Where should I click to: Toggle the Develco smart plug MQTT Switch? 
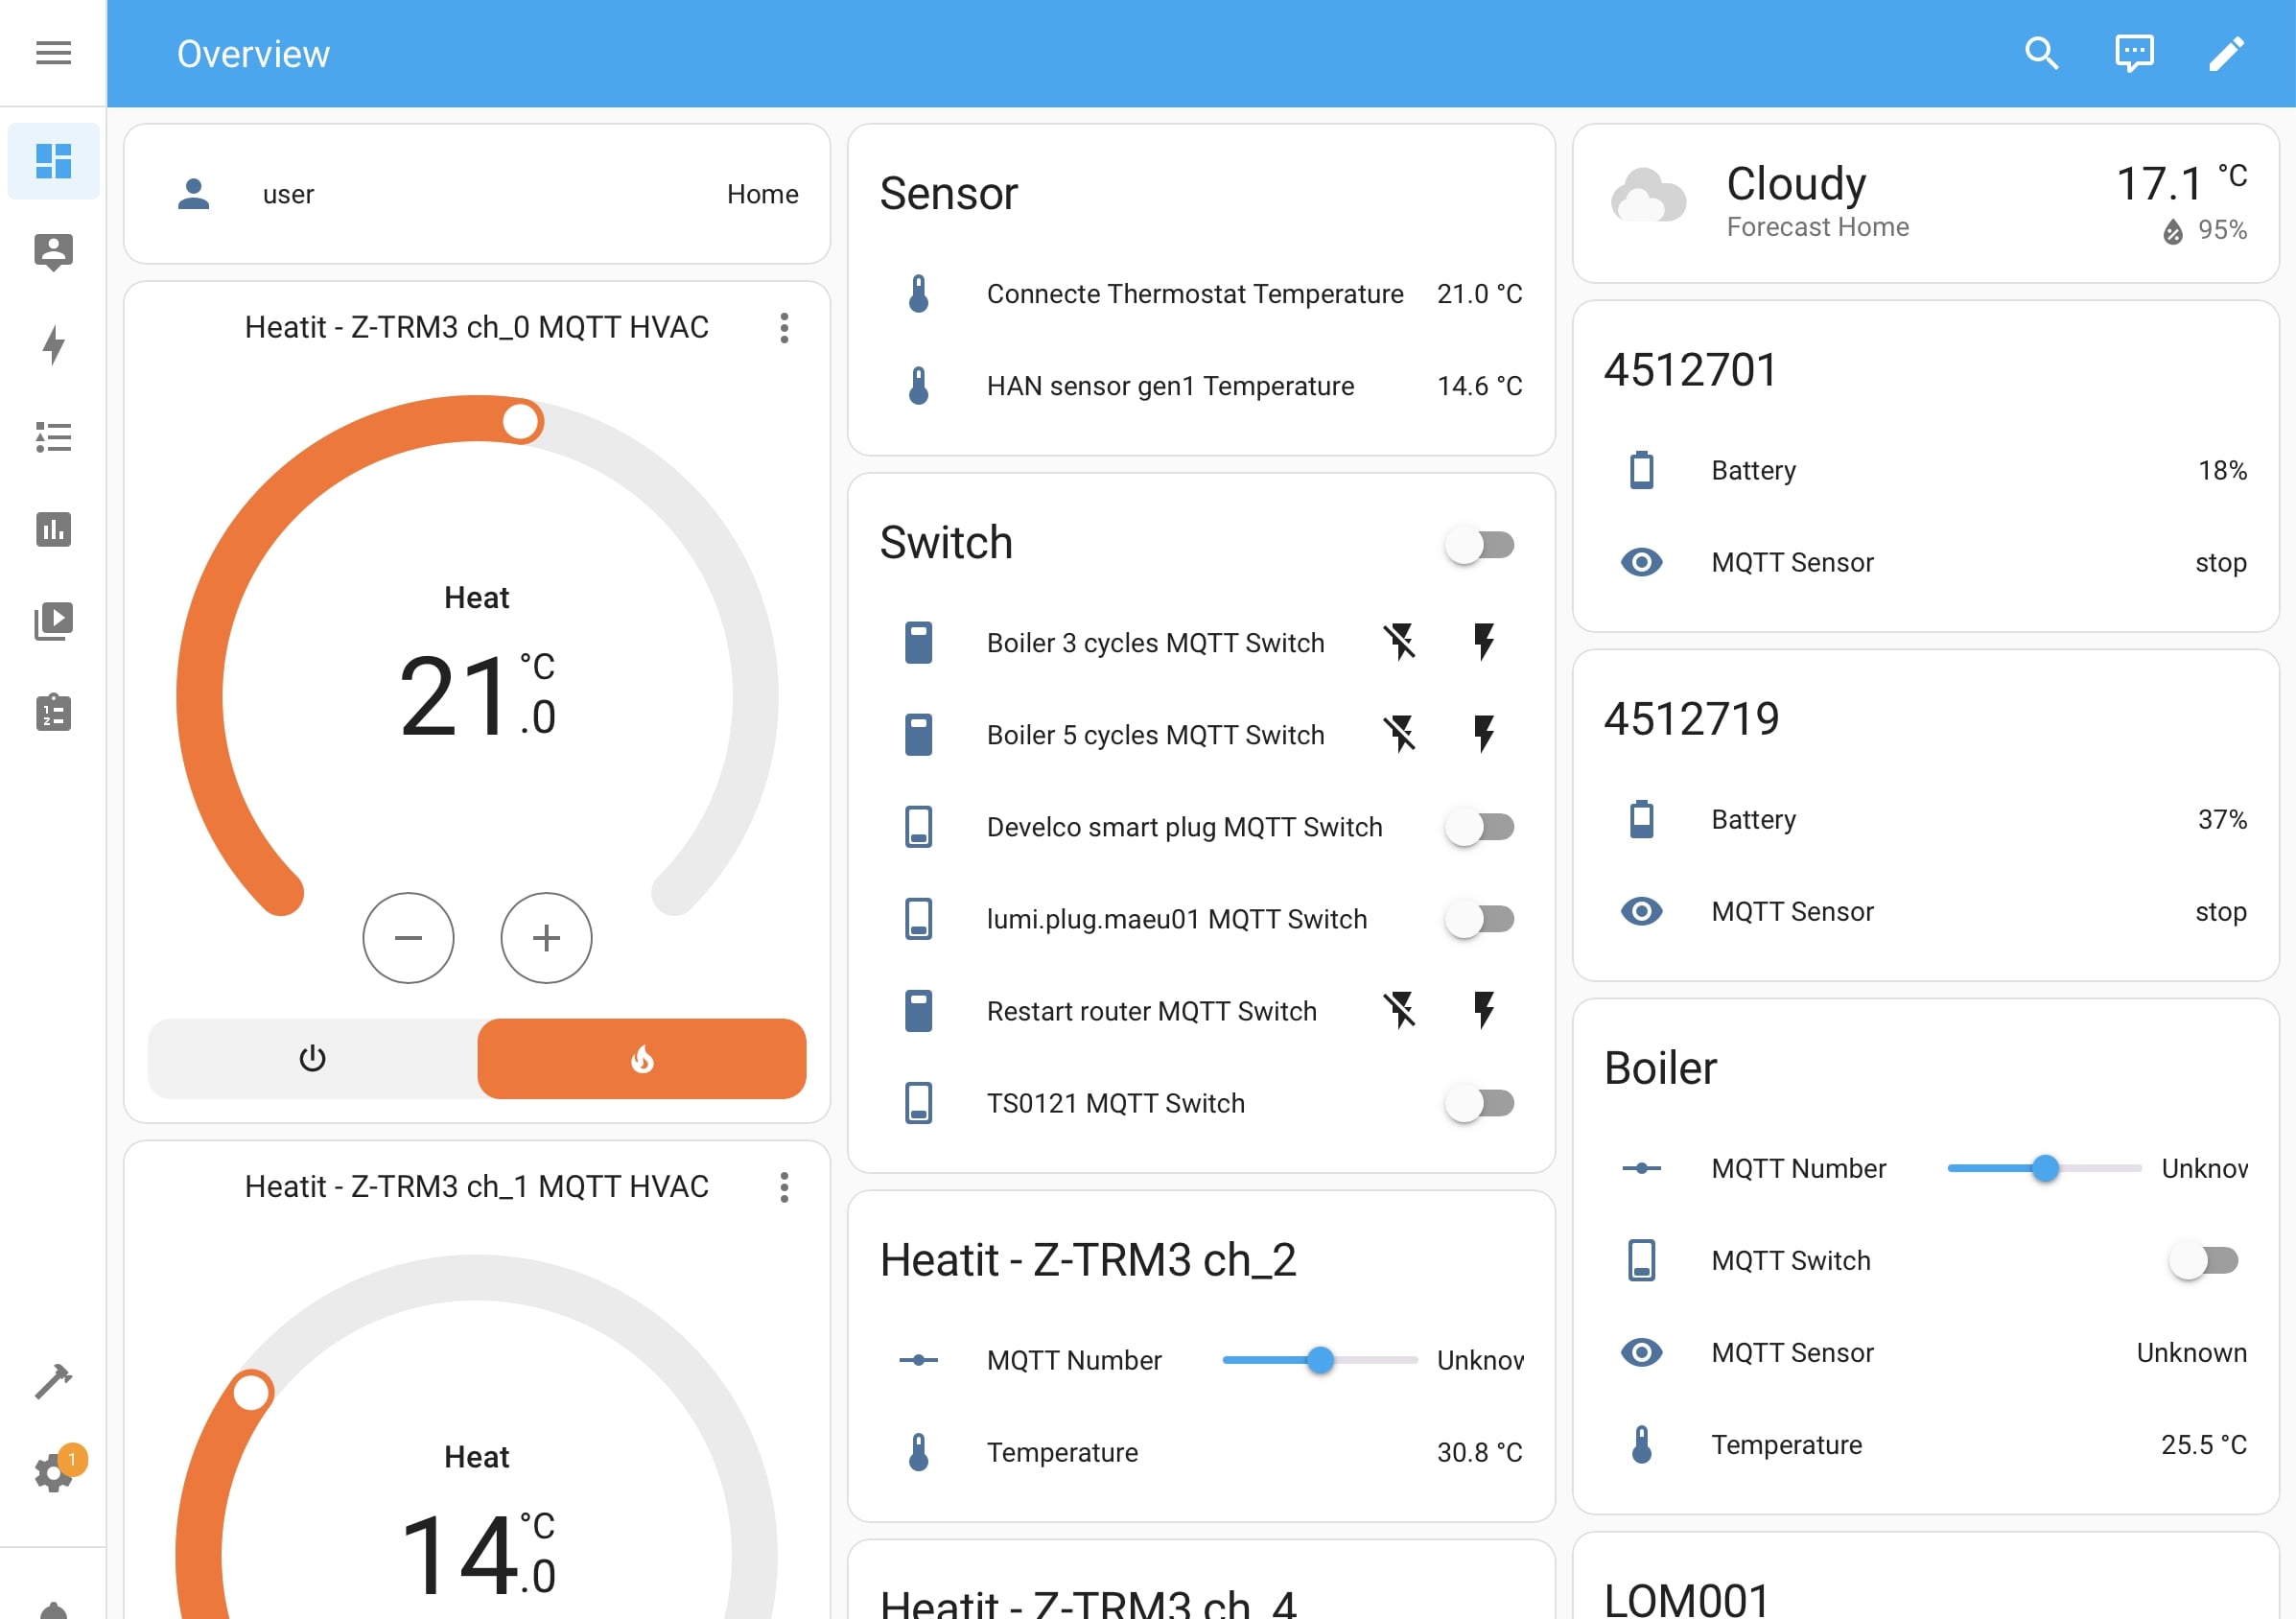click(x=1479, y=827)
